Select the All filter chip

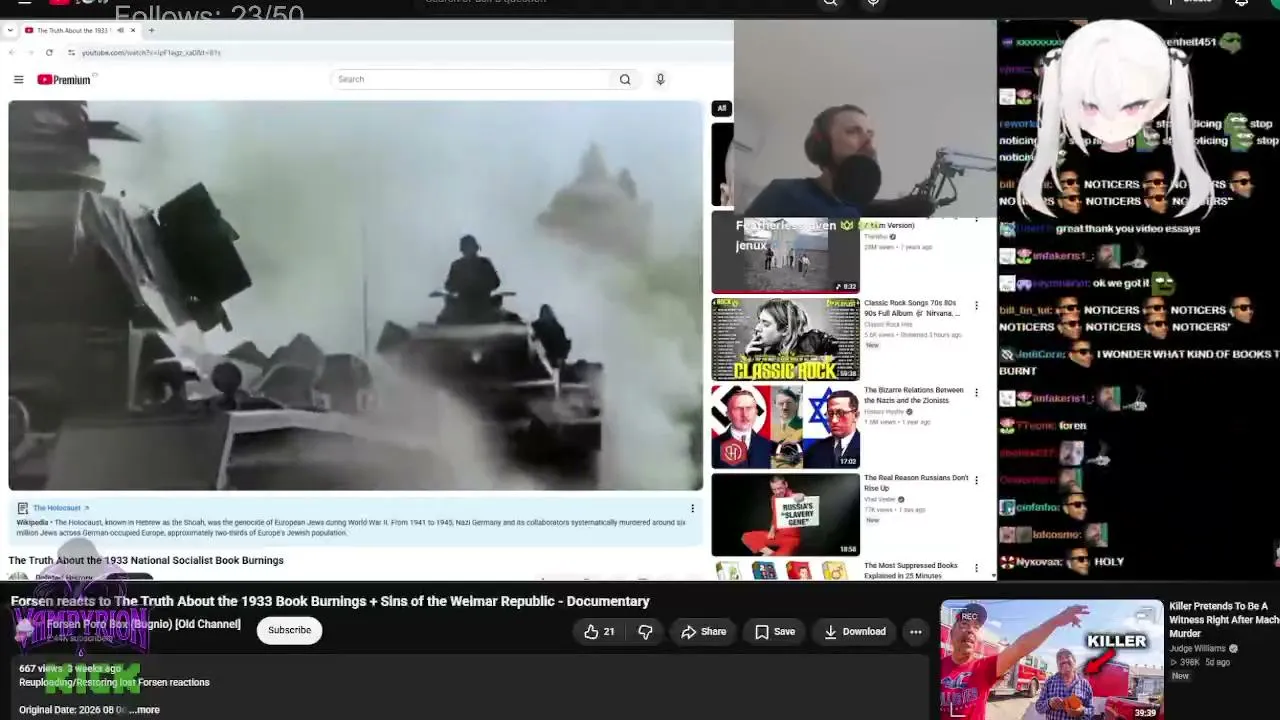tap(721, 108)
